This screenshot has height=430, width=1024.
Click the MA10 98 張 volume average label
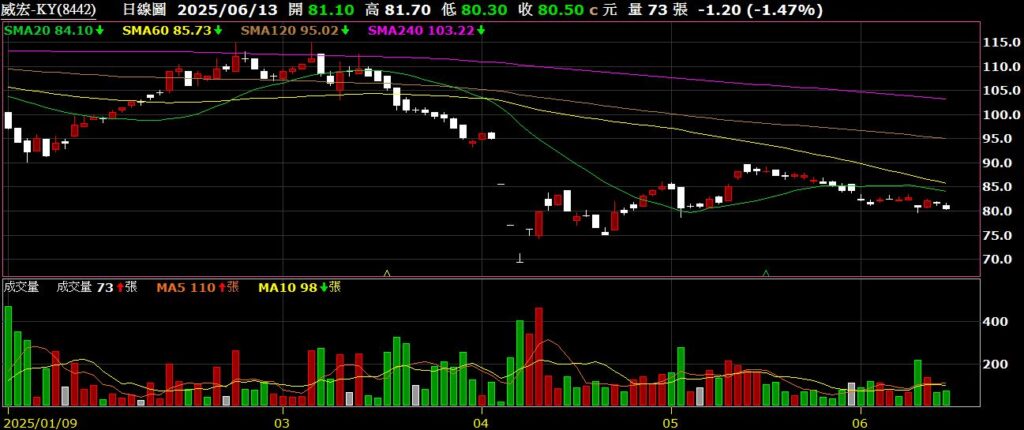299,286
